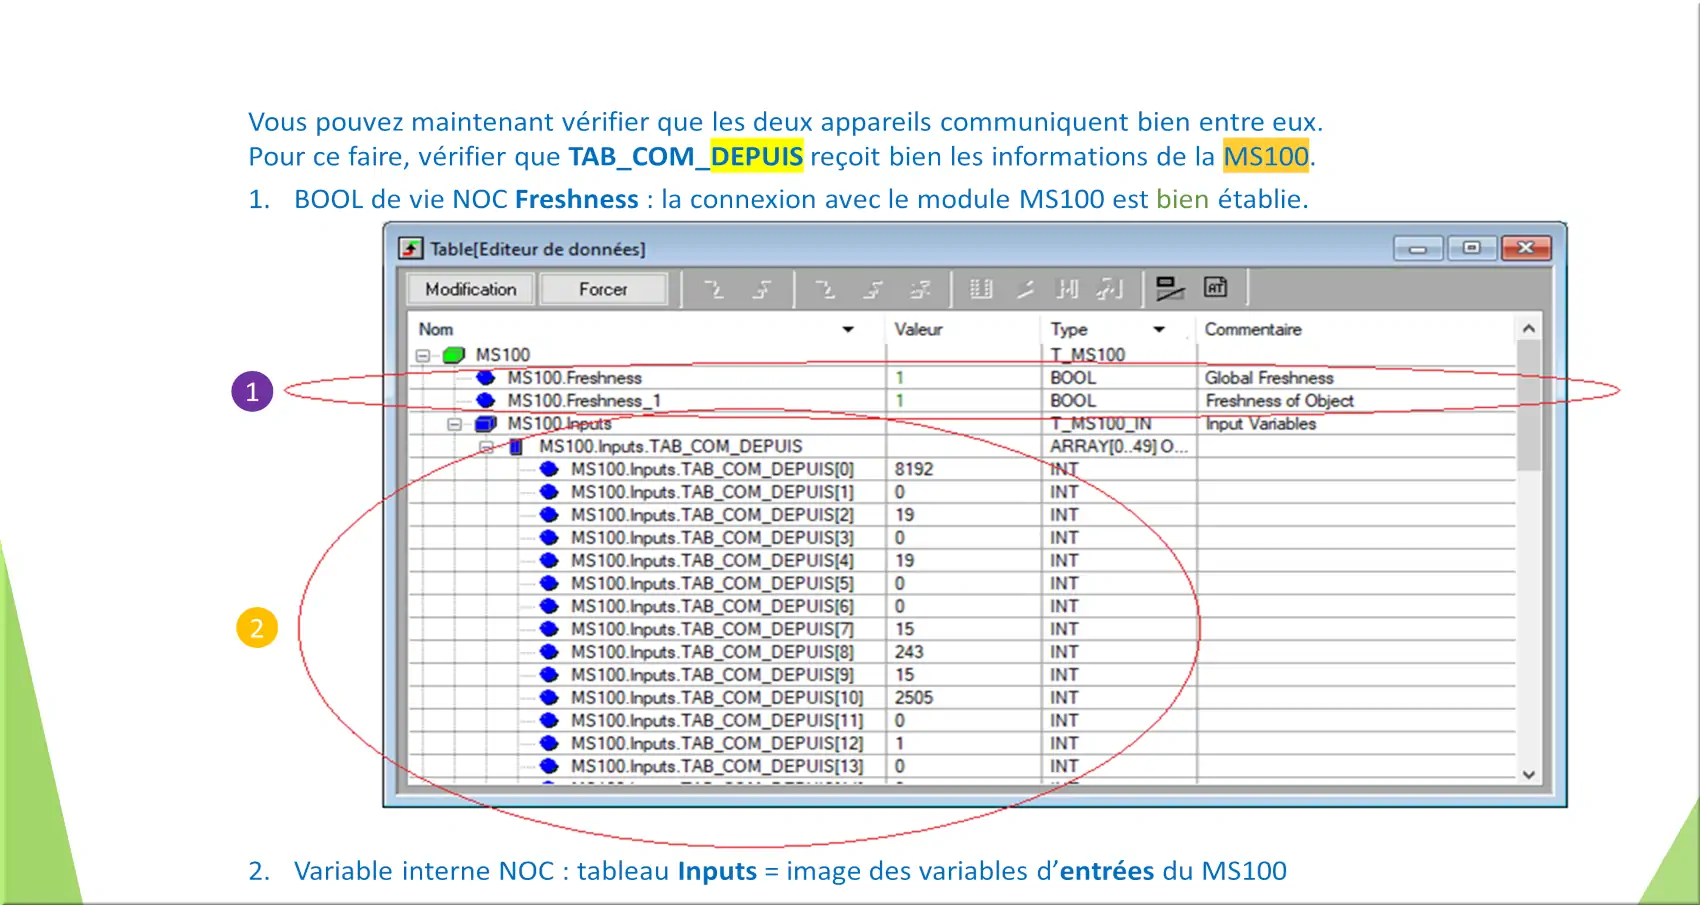Maximize the Table editor window
This screenshot has height=905, width=1700.
(1471, 248)
